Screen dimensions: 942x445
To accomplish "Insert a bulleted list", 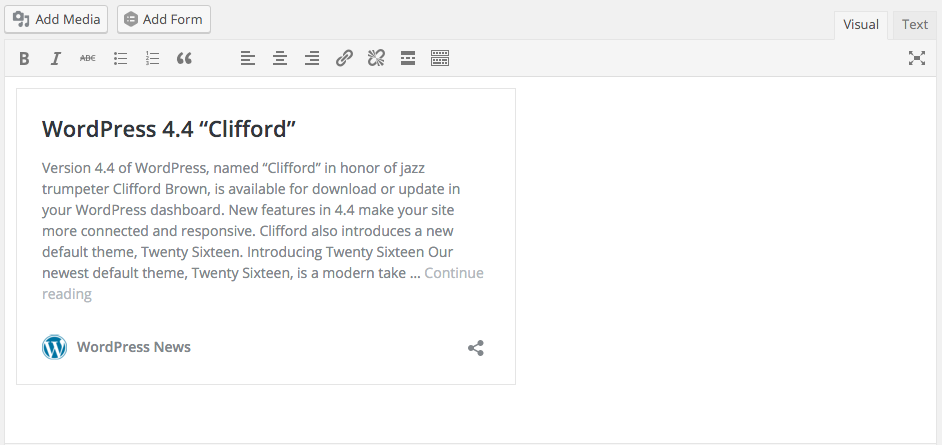I will coord(120,59).
